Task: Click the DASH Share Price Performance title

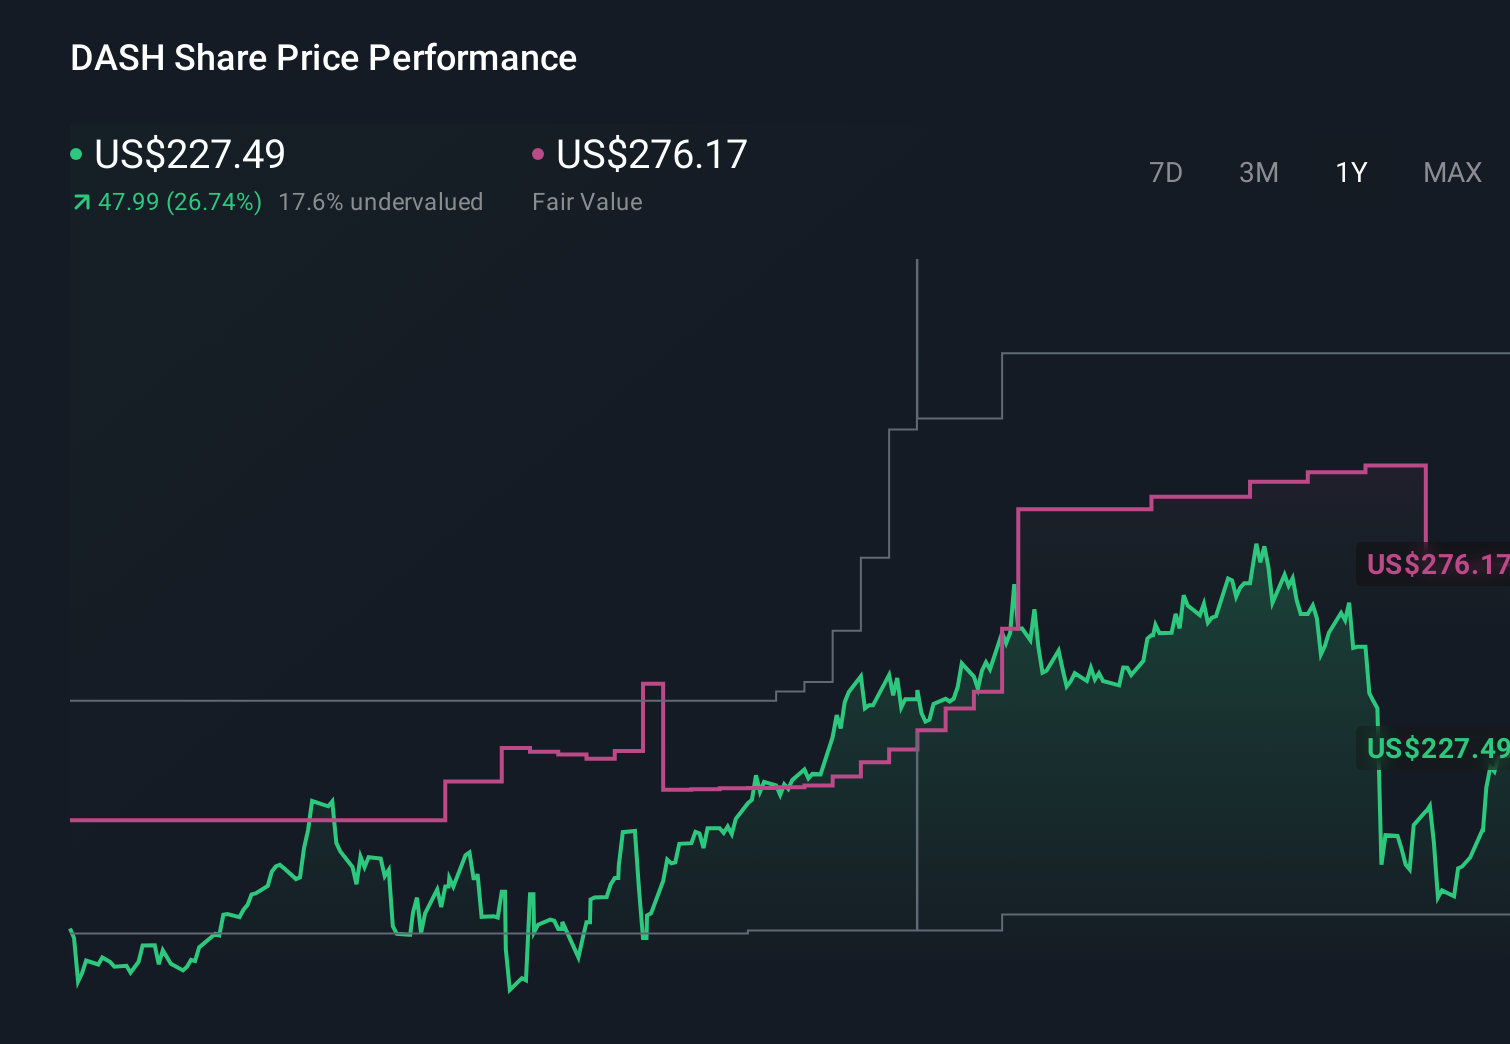Action: click(322, 58)
